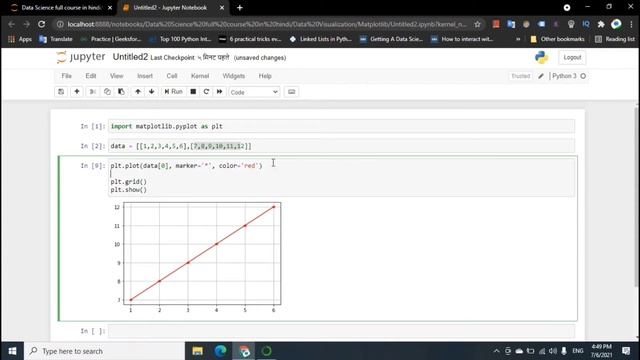Open the Practice GeeksforGeeks bookmark

tap(111, 39)
